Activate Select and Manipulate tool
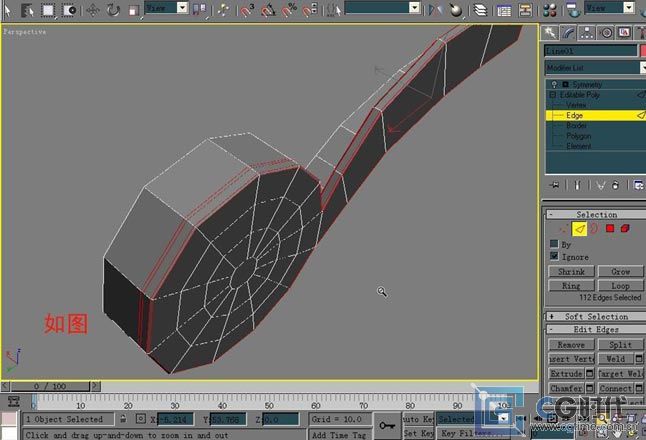 point(223,10)
